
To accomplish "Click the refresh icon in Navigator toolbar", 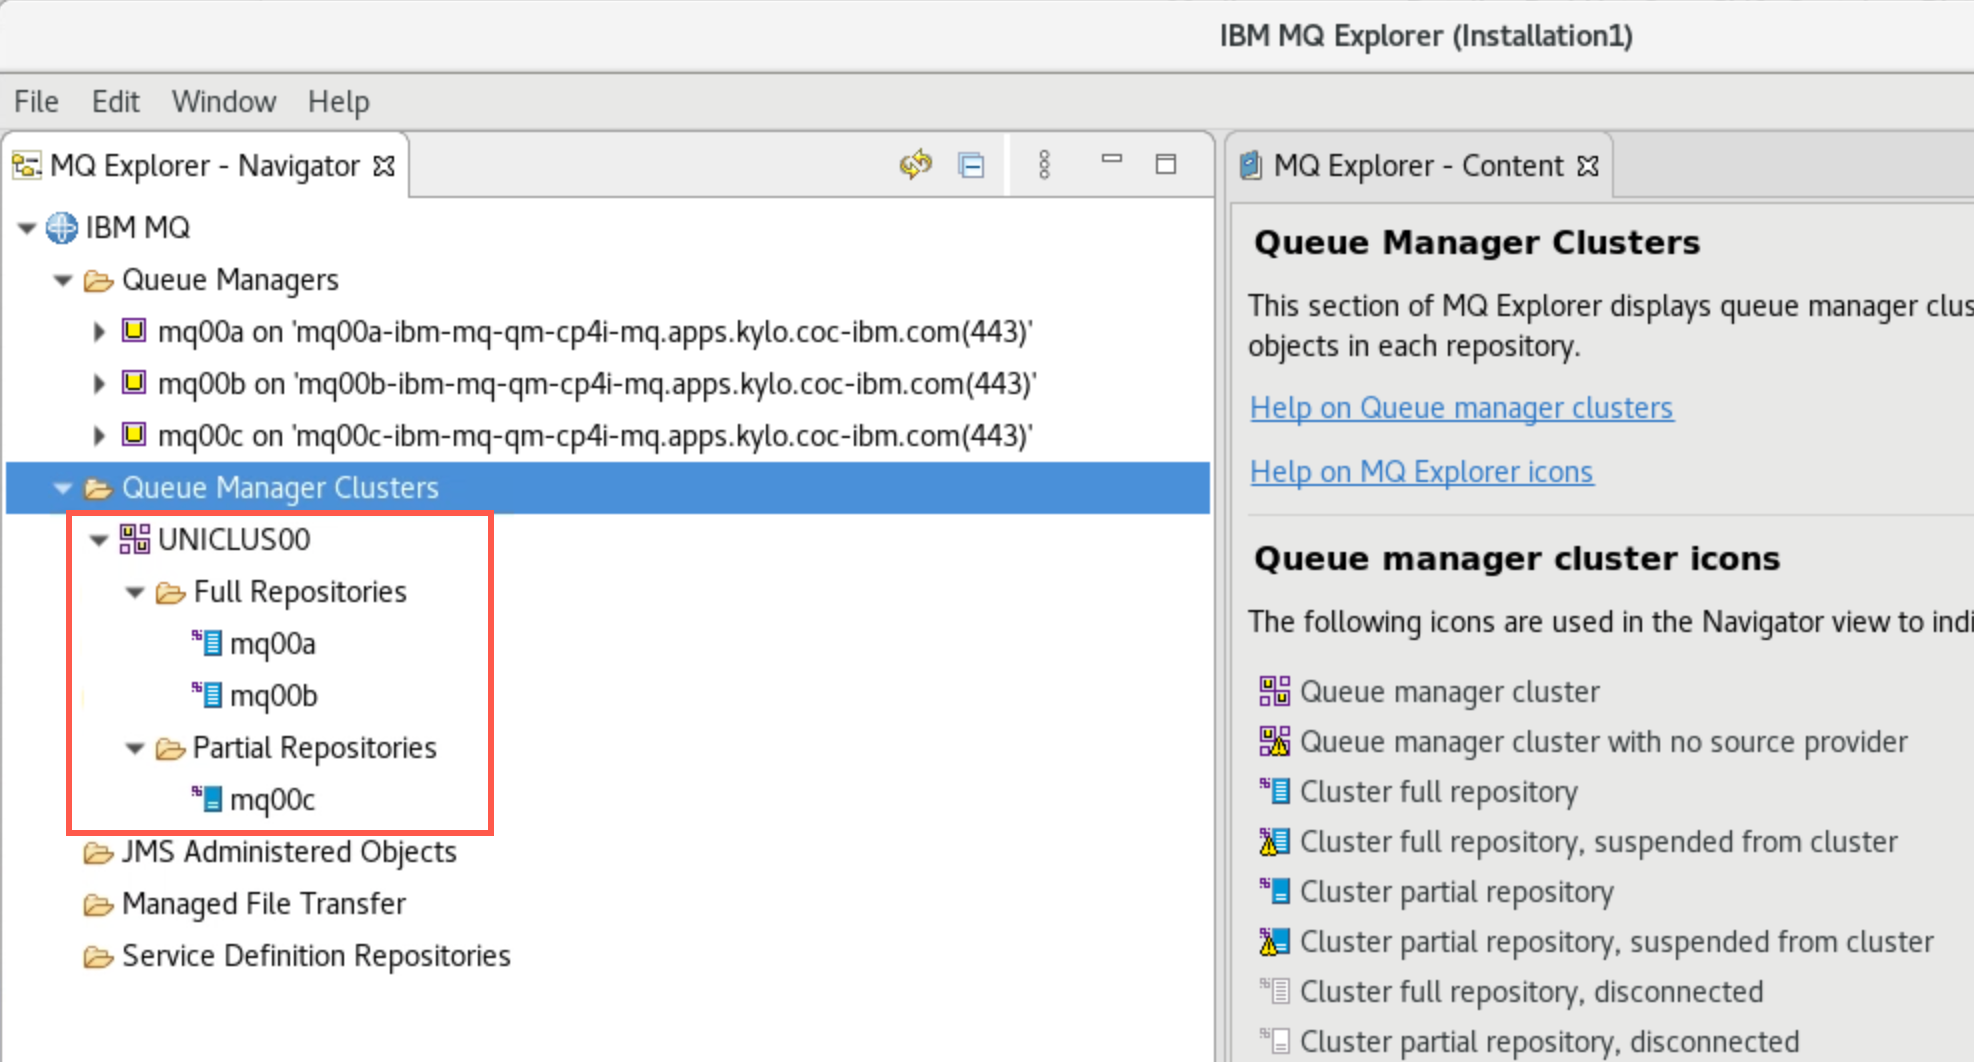I will (x=915, y=164).
